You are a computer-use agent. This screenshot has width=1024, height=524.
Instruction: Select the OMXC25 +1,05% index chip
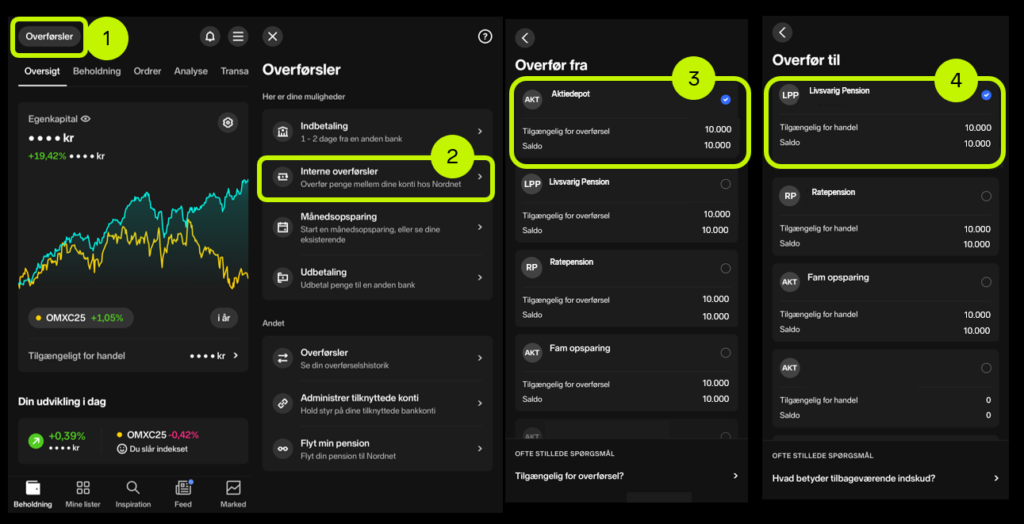(x=80, y=318)
